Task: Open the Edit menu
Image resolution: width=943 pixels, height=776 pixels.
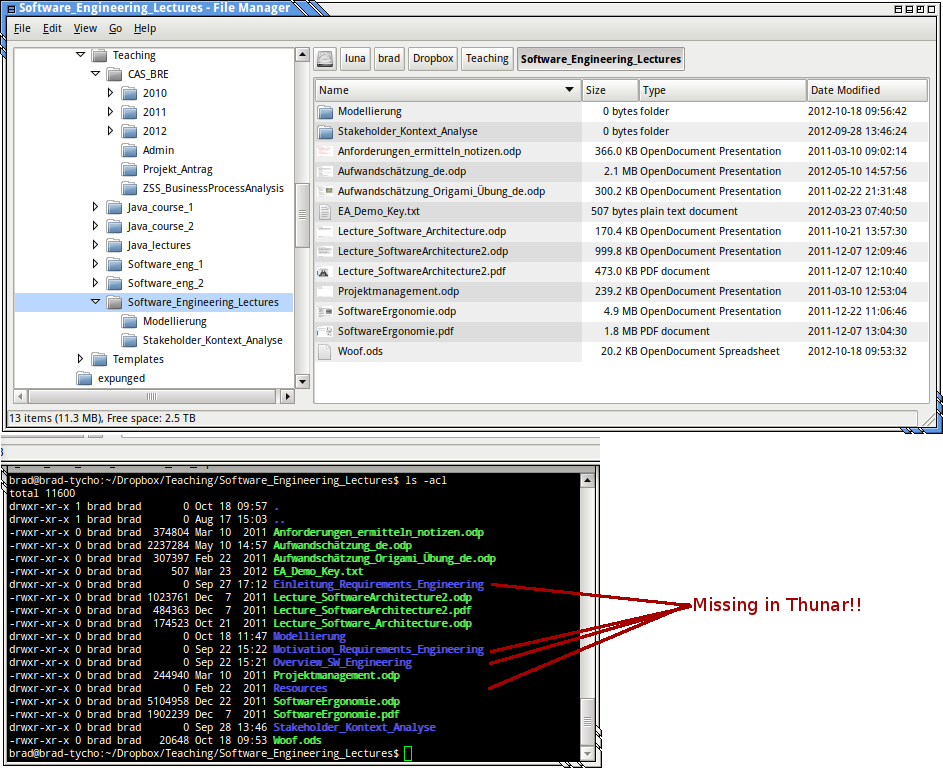Action: pos(52,29)
